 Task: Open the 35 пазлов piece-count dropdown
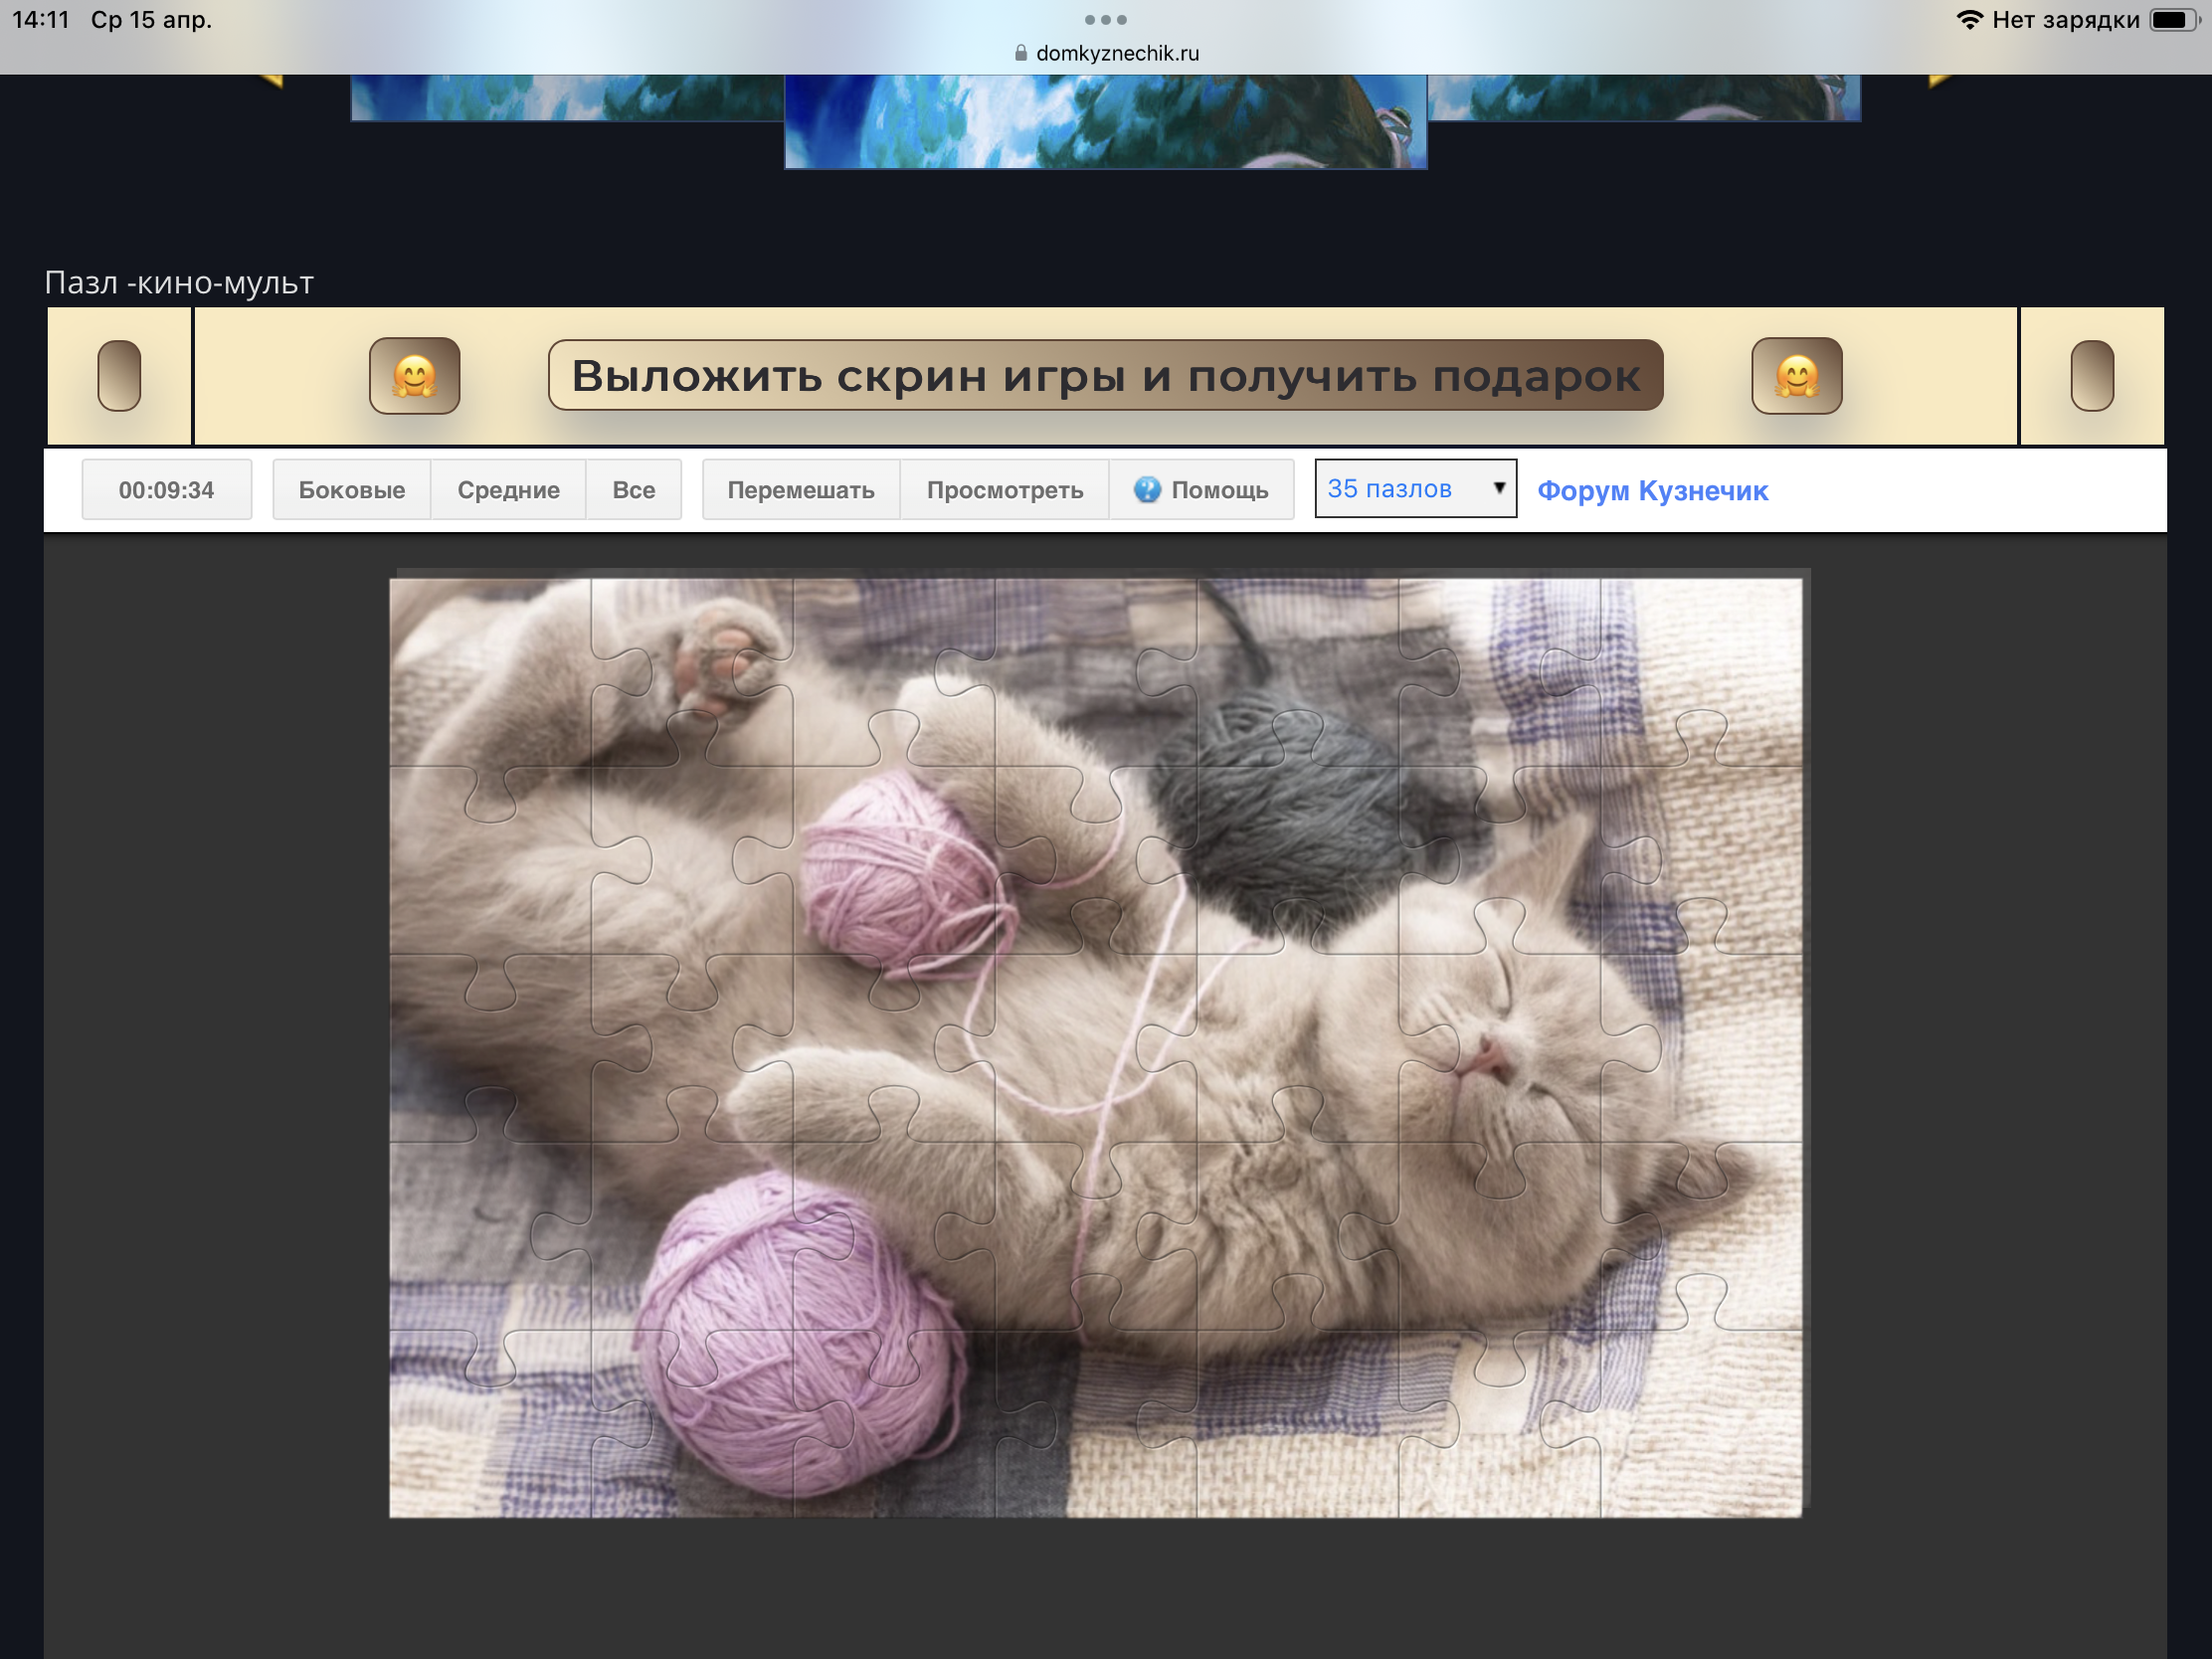[x=1400, y=489]
